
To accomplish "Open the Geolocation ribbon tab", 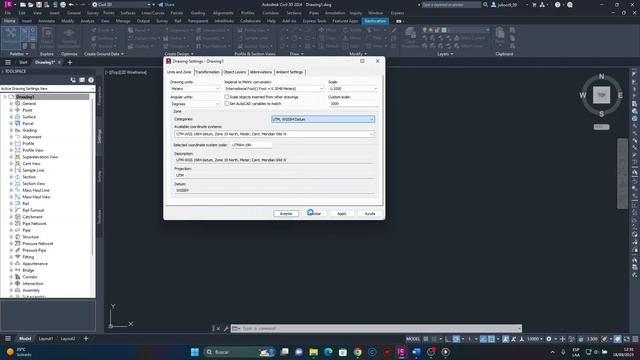I will 375,21.
